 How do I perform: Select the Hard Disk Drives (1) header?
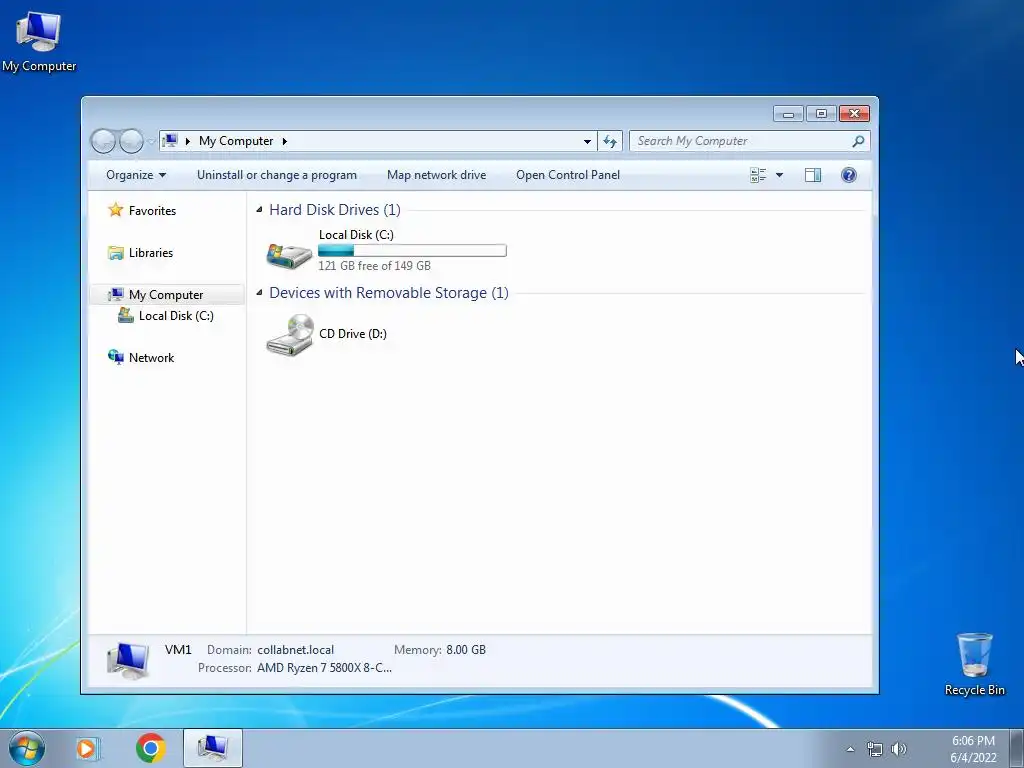point(335,210)
